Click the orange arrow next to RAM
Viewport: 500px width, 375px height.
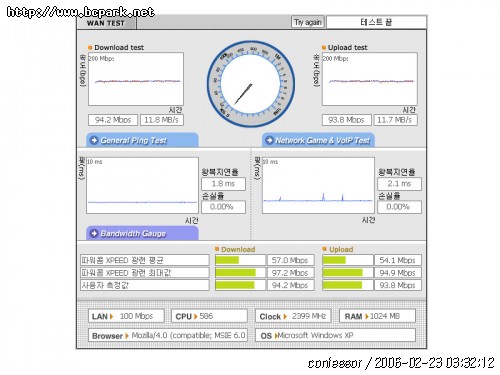tap(367, 316)
